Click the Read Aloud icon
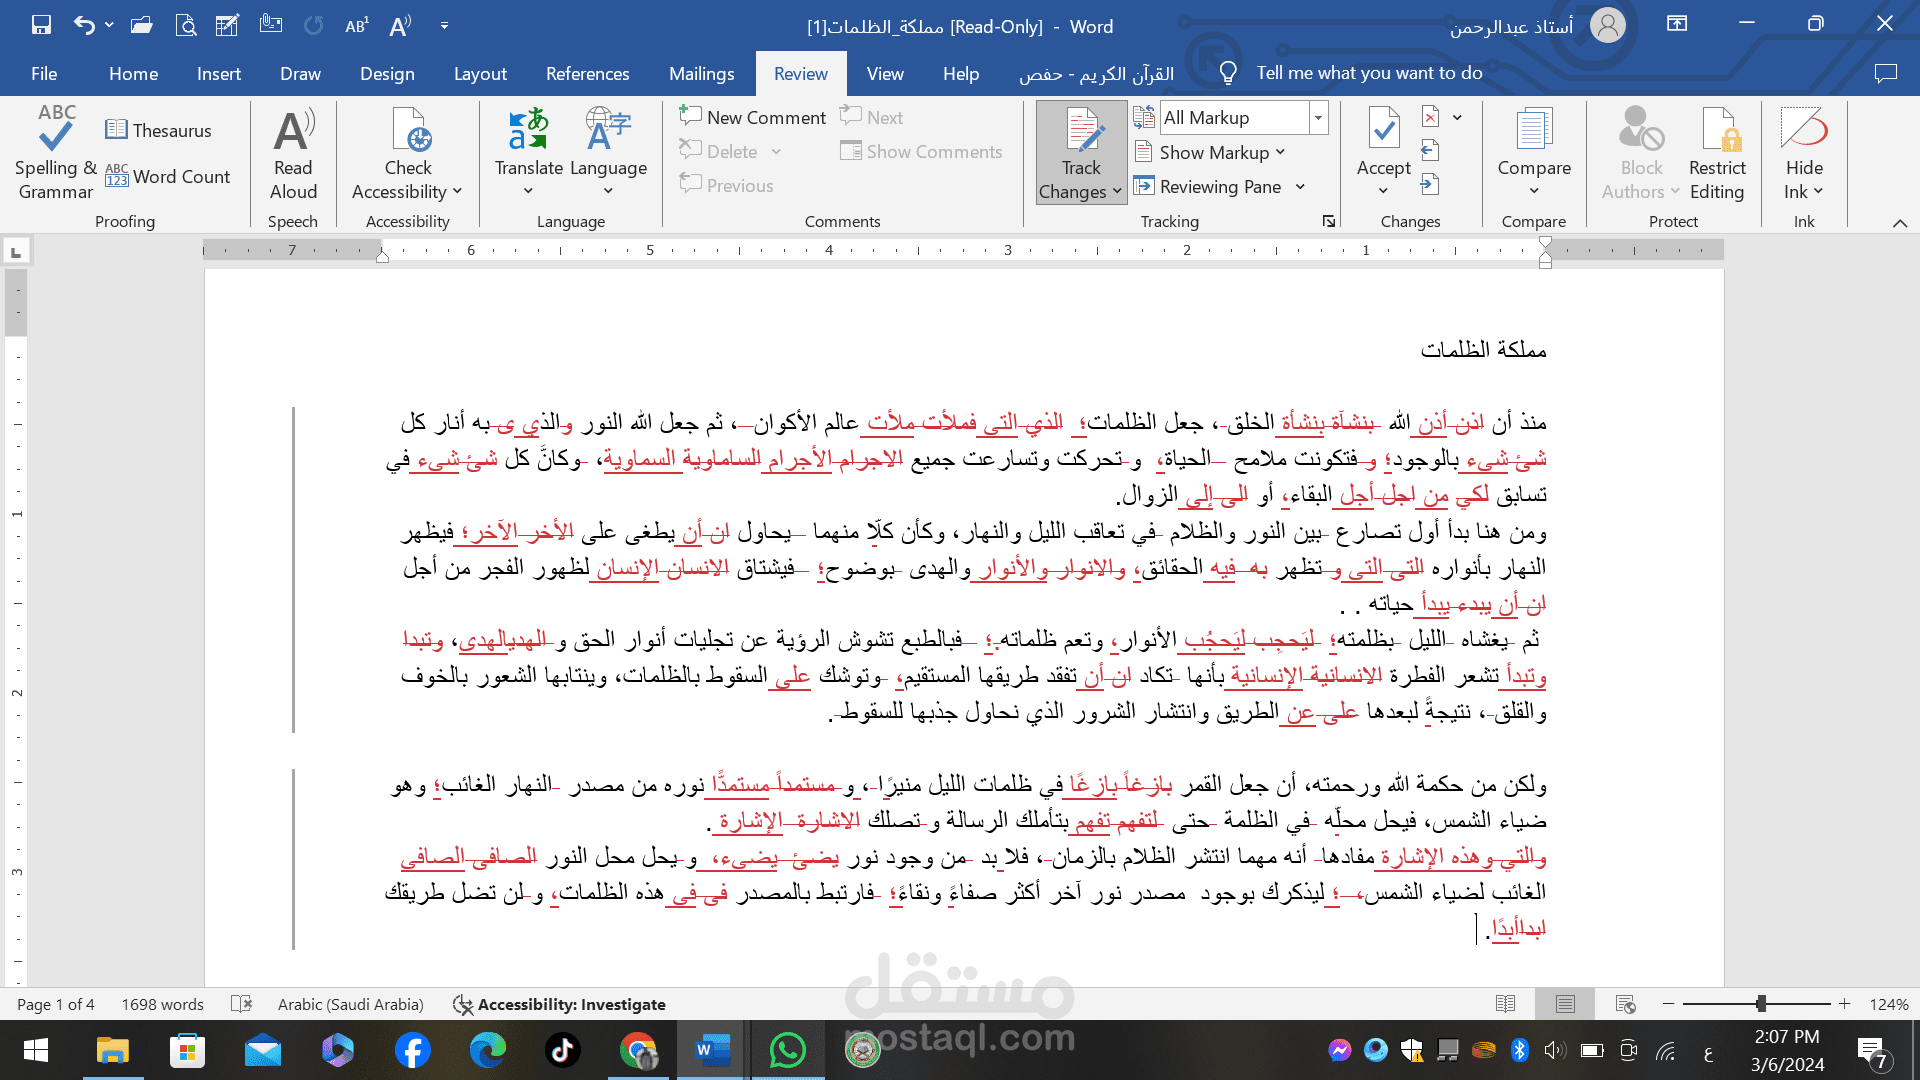Screen dimensions: 1920x1080 pos(293,133)
